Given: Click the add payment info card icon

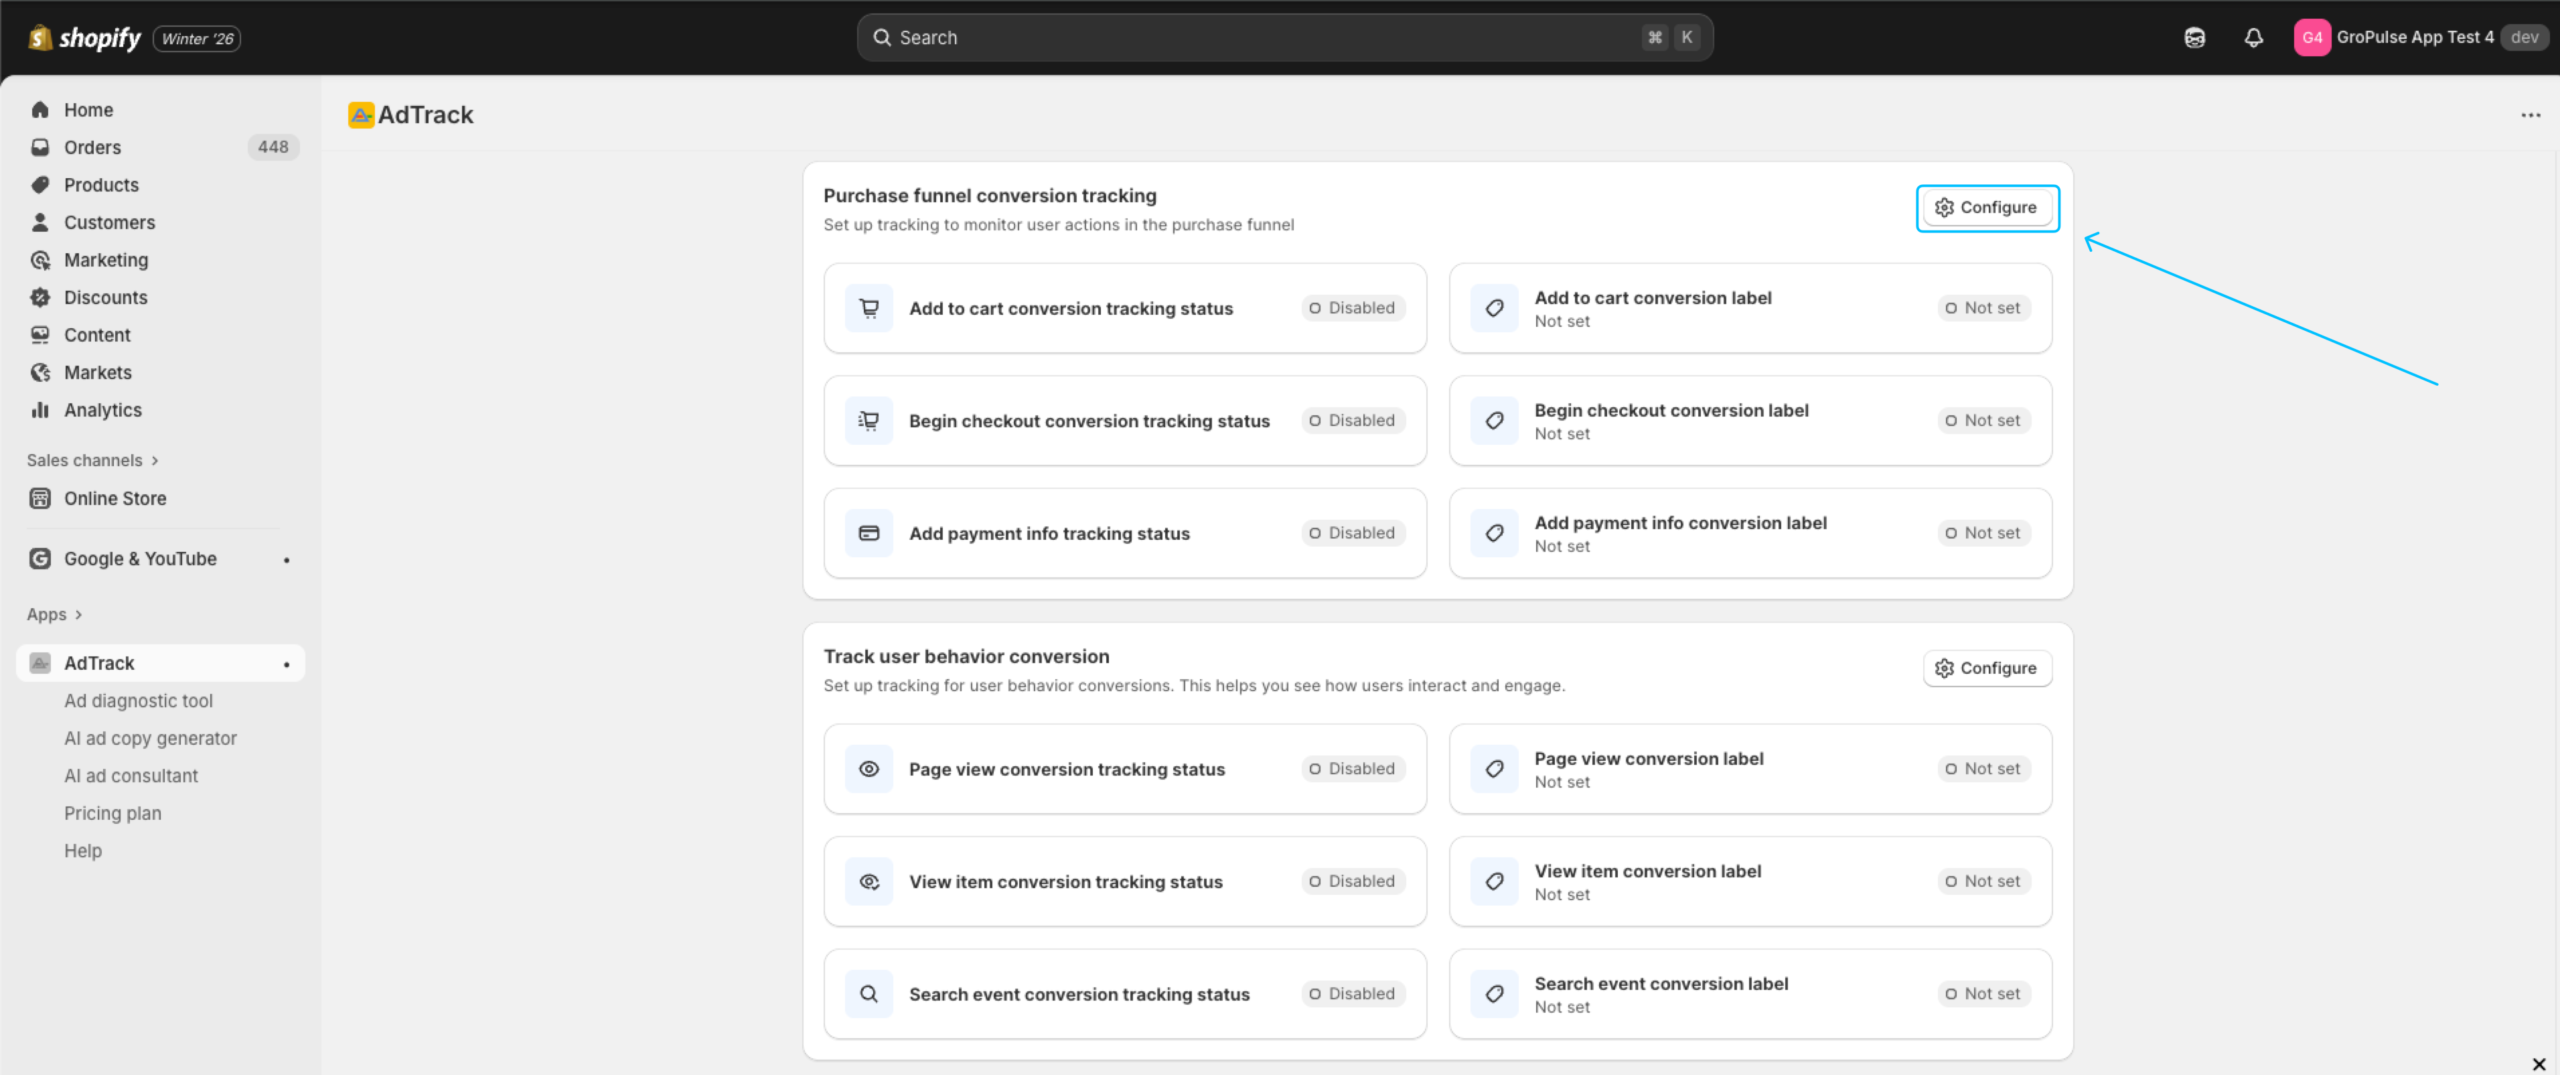Looking at the screenshot, I should coord(869,533).
